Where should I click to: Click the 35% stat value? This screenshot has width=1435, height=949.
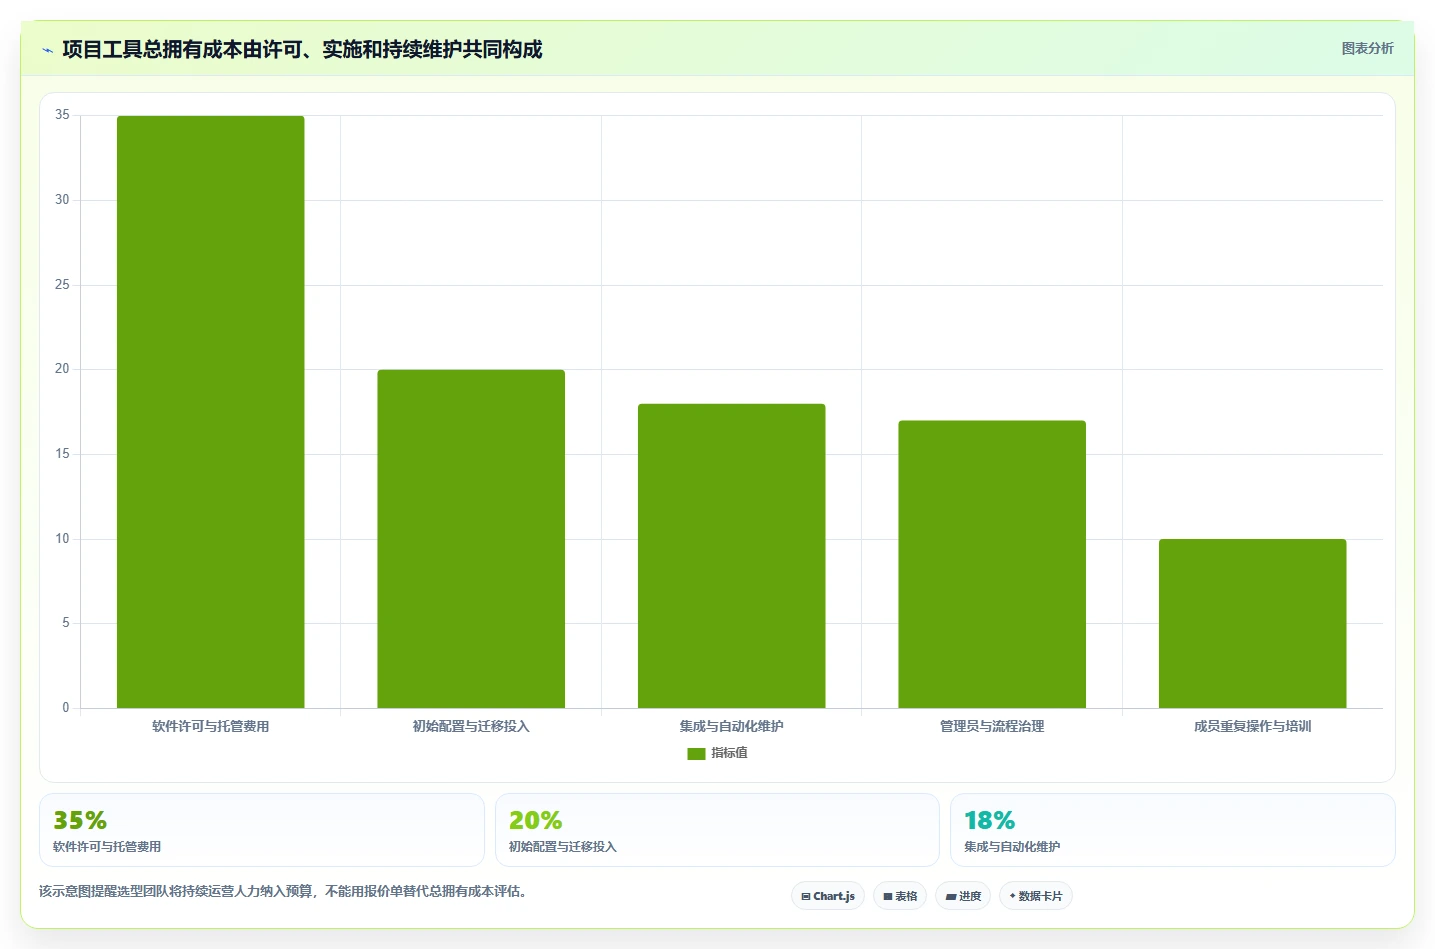click(80, 820)
